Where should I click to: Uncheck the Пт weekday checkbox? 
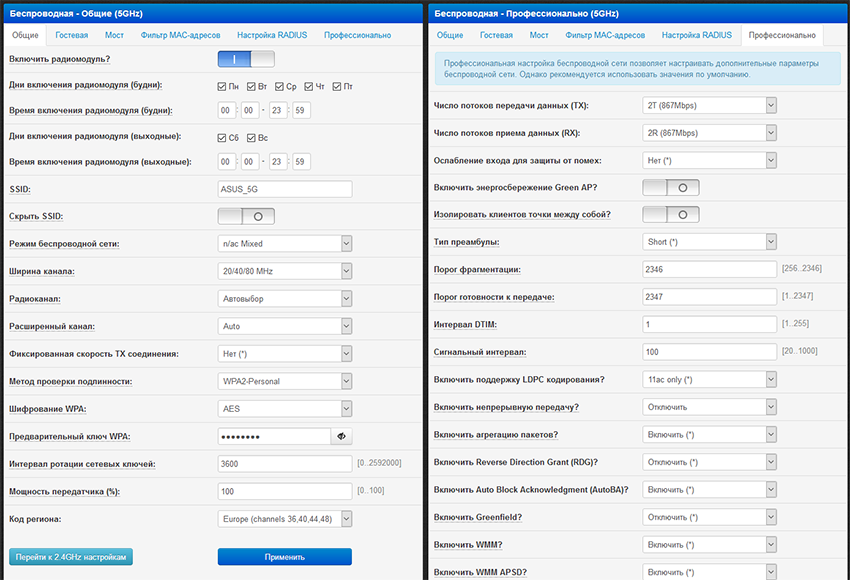tap(337, 86)
